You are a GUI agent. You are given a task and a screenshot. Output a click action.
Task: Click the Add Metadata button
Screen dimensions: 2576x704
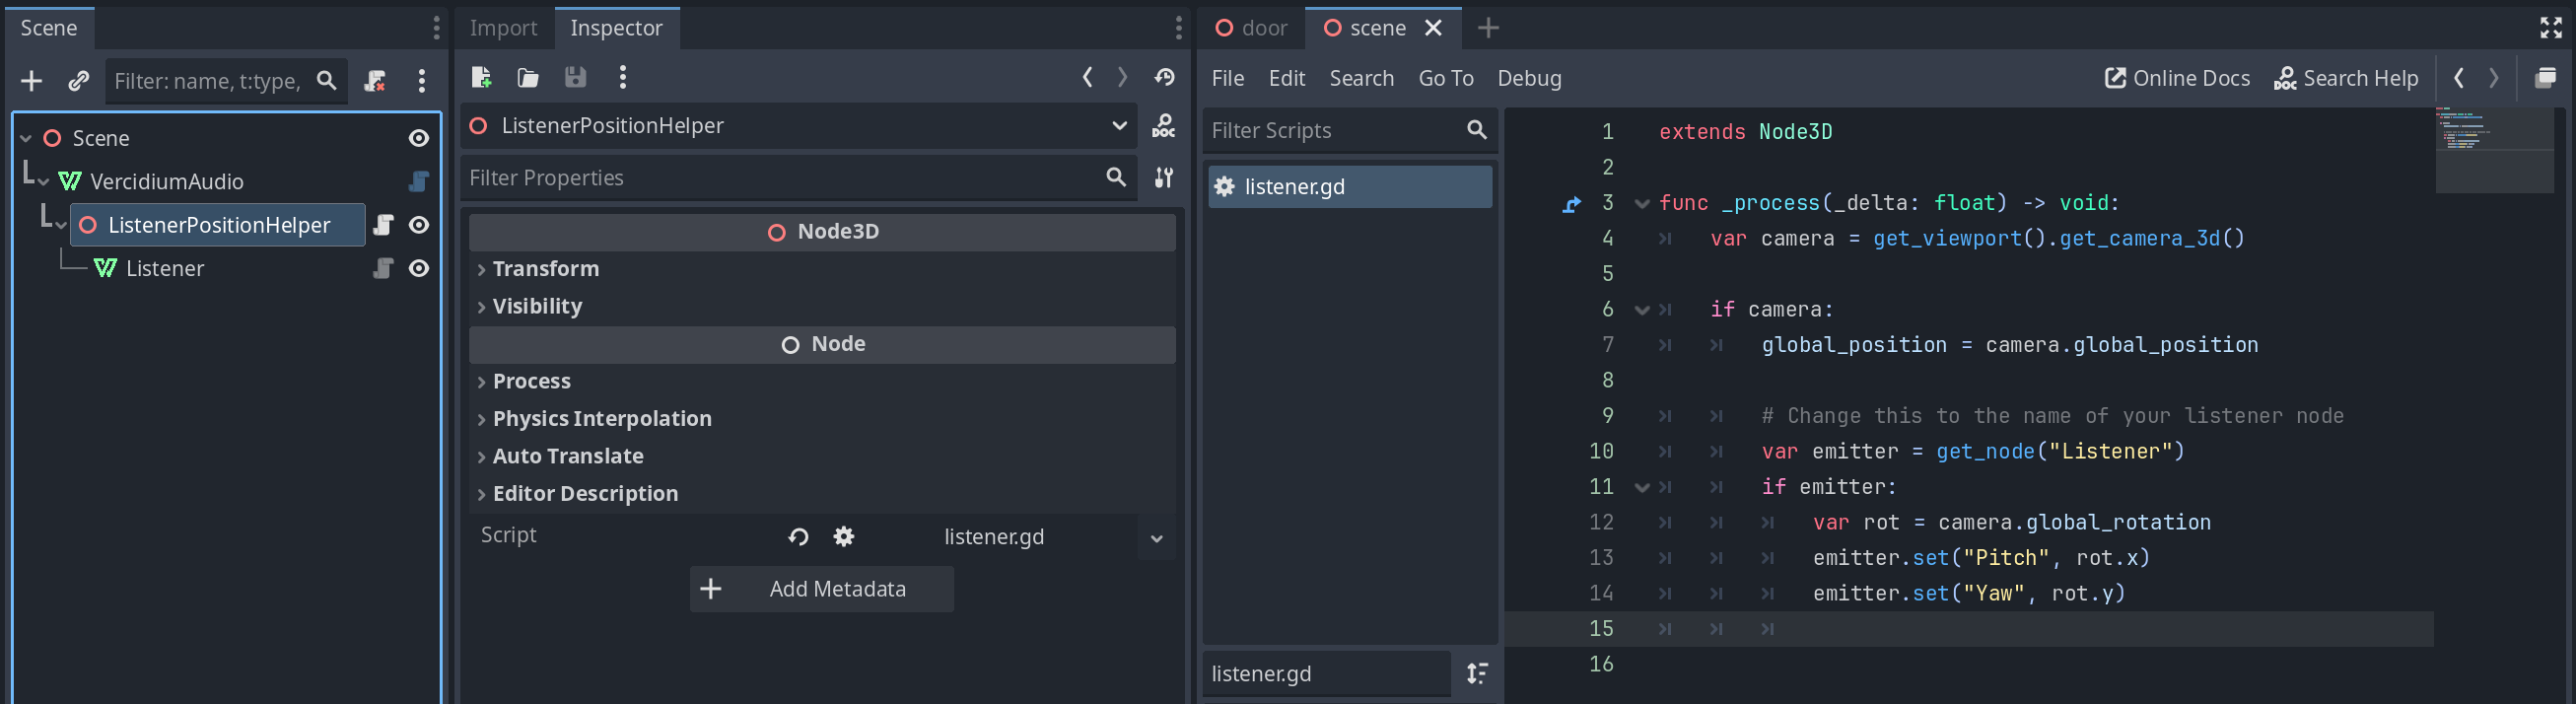click(822, 589)
